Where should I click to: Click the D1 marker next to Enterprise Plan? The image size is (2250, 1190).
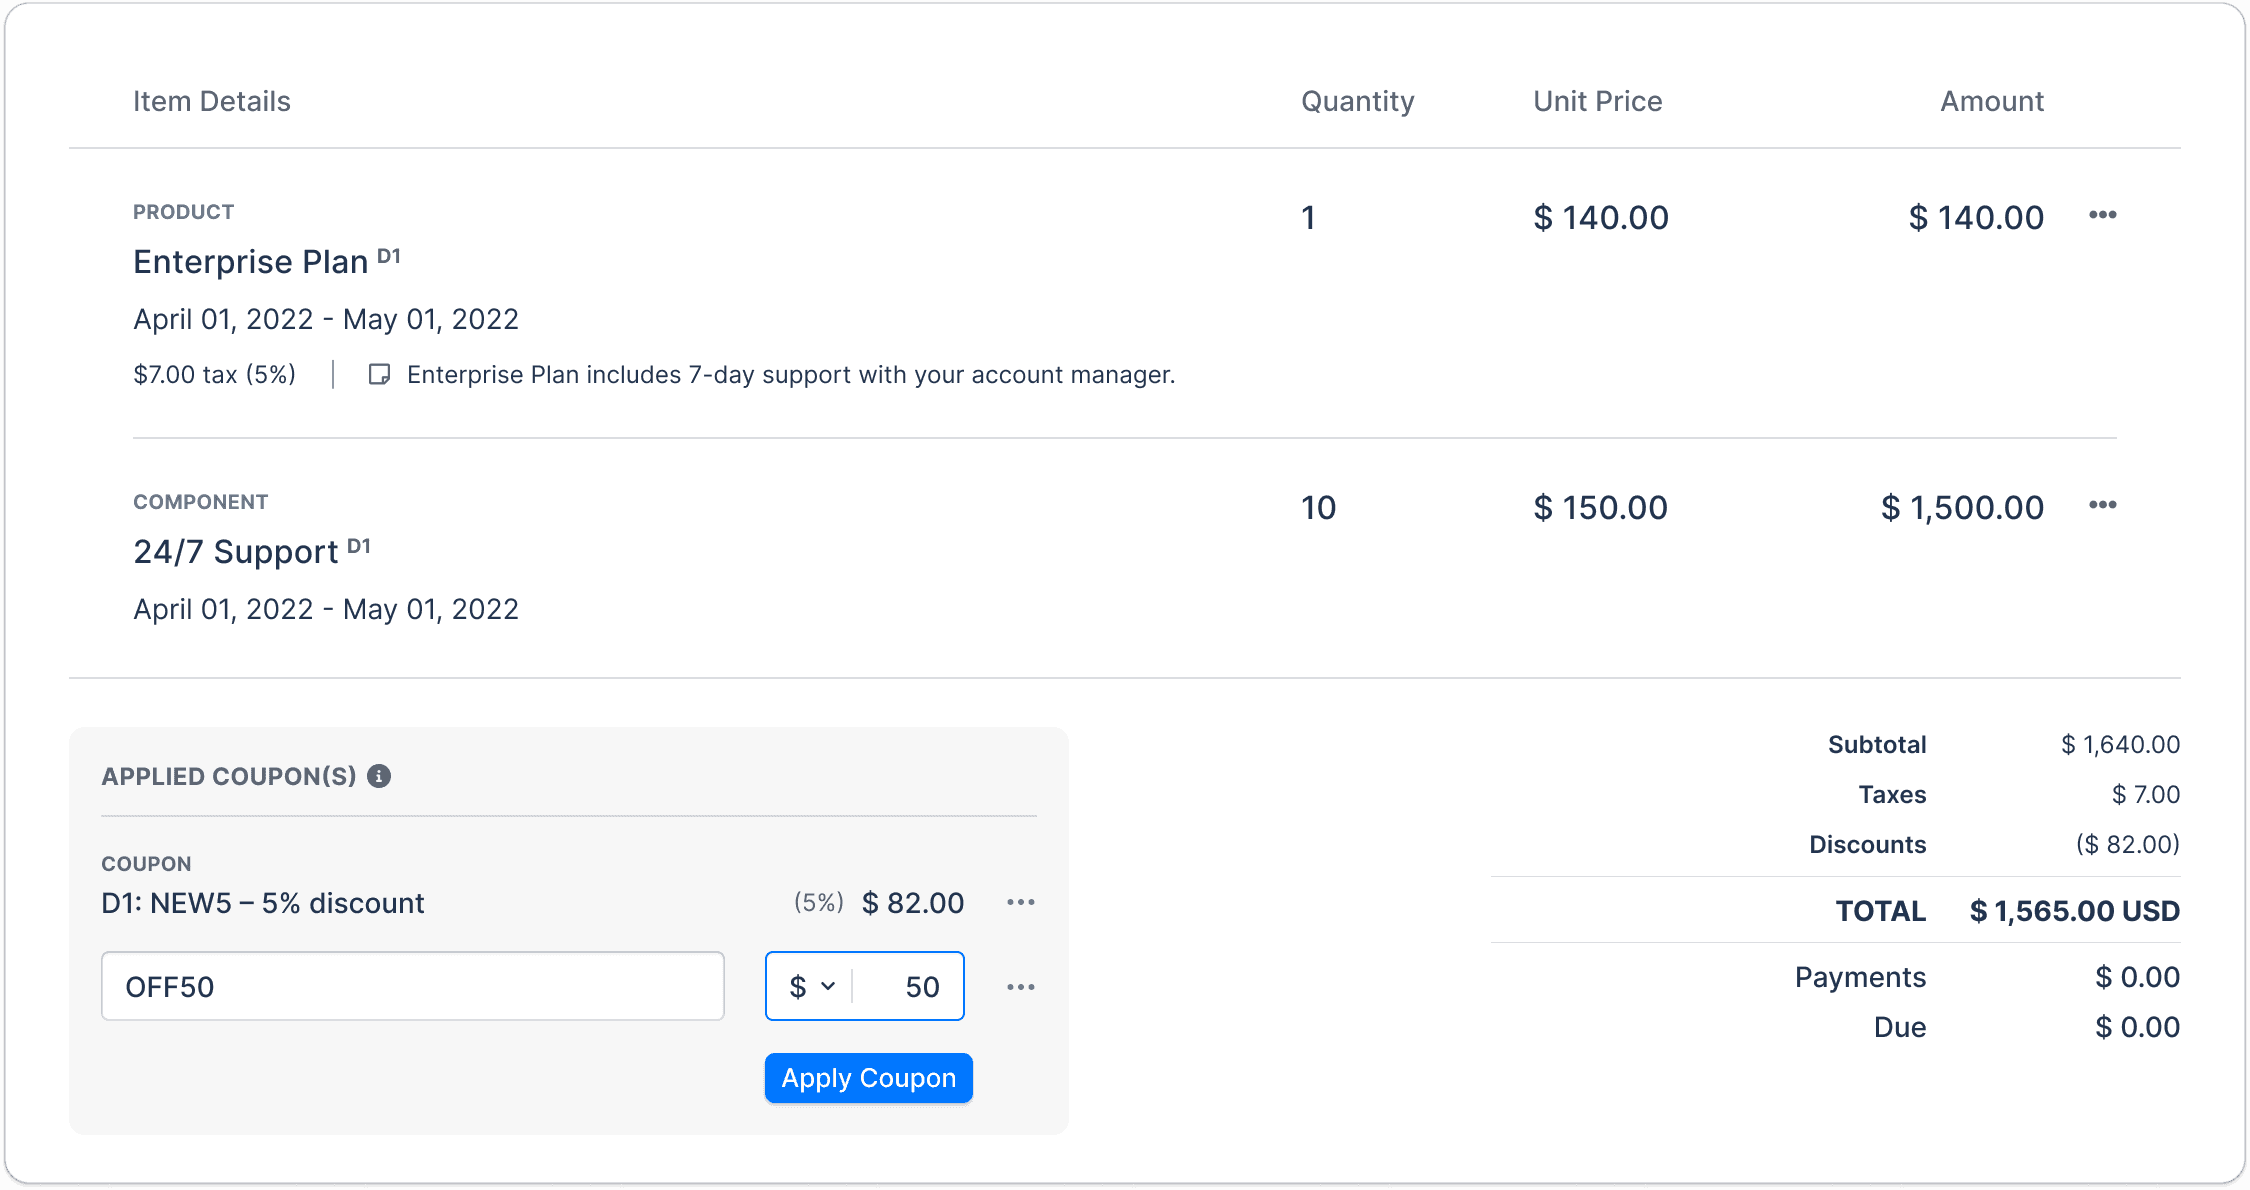tap(389, 256)
